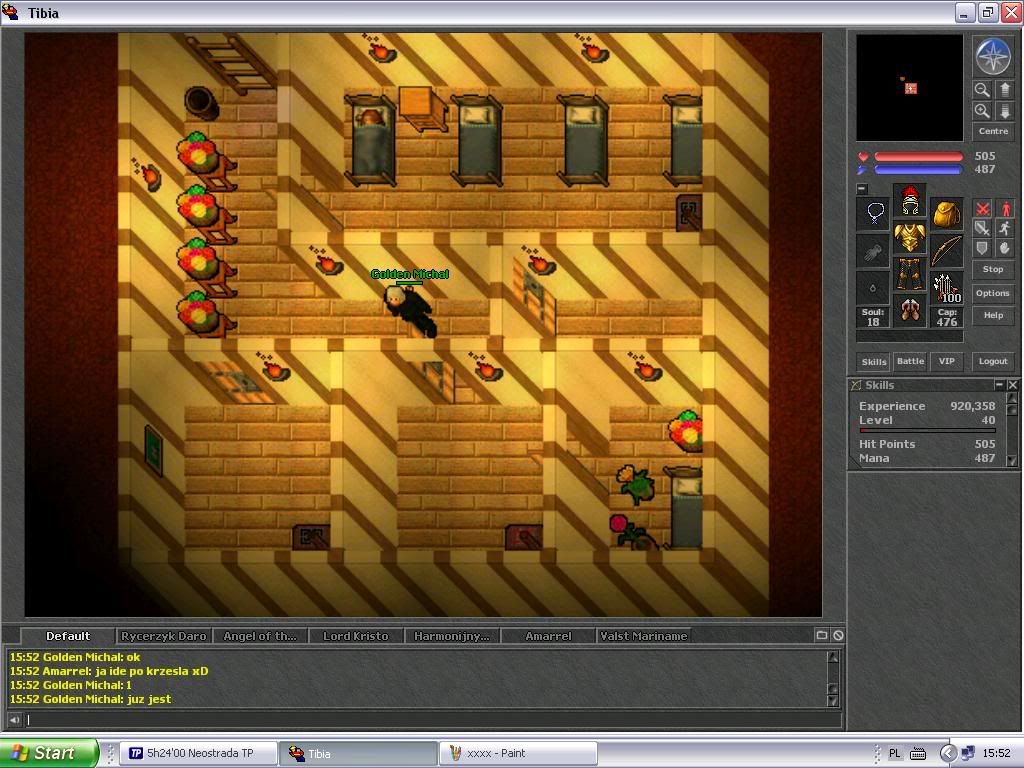The width and height of the screenshot is (1024, 768).
Task: Click the Tibia taskbar button
Action: click(x=358, y=753)
